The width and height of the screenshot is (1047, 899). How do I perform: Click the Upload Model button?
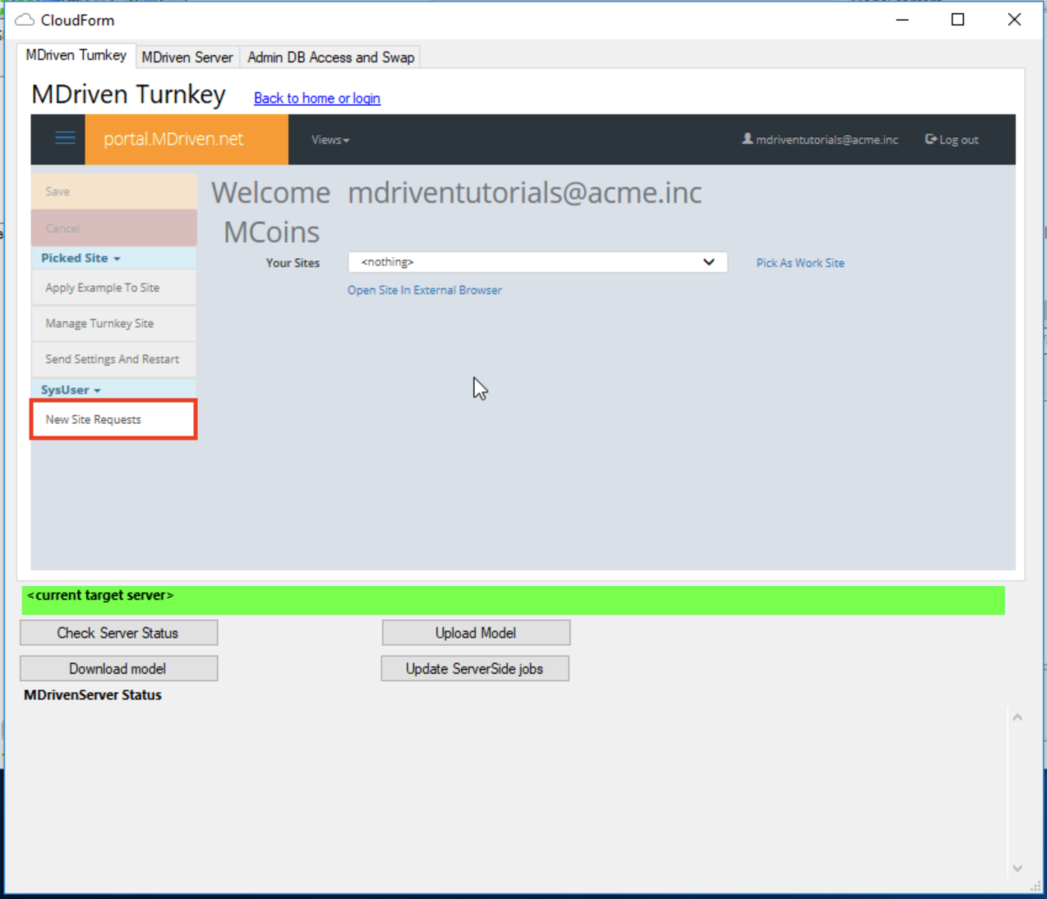(475, 633)
